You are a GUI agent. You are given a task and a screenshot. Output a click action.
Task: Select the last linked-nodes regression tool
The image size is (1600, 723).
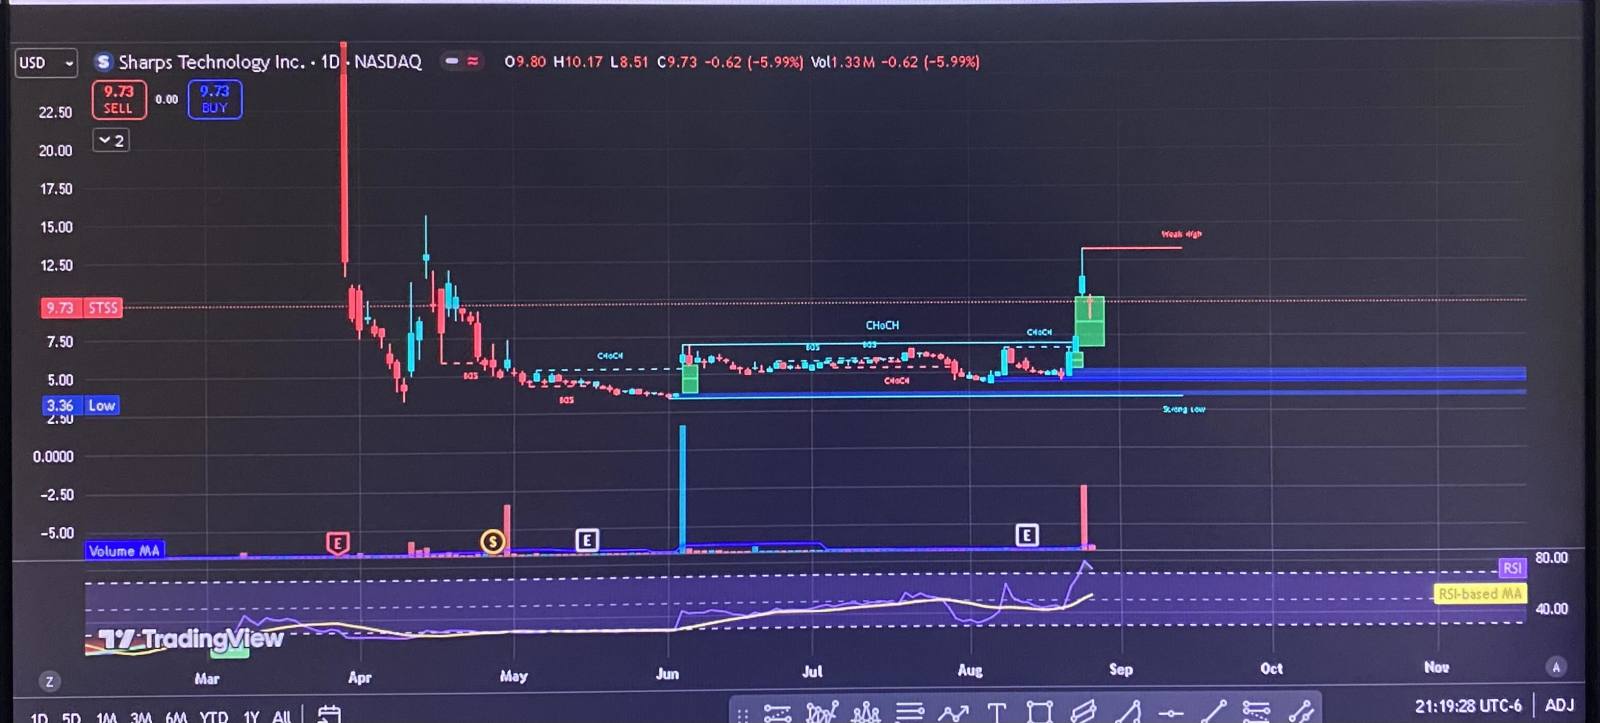pos(1301,711)
